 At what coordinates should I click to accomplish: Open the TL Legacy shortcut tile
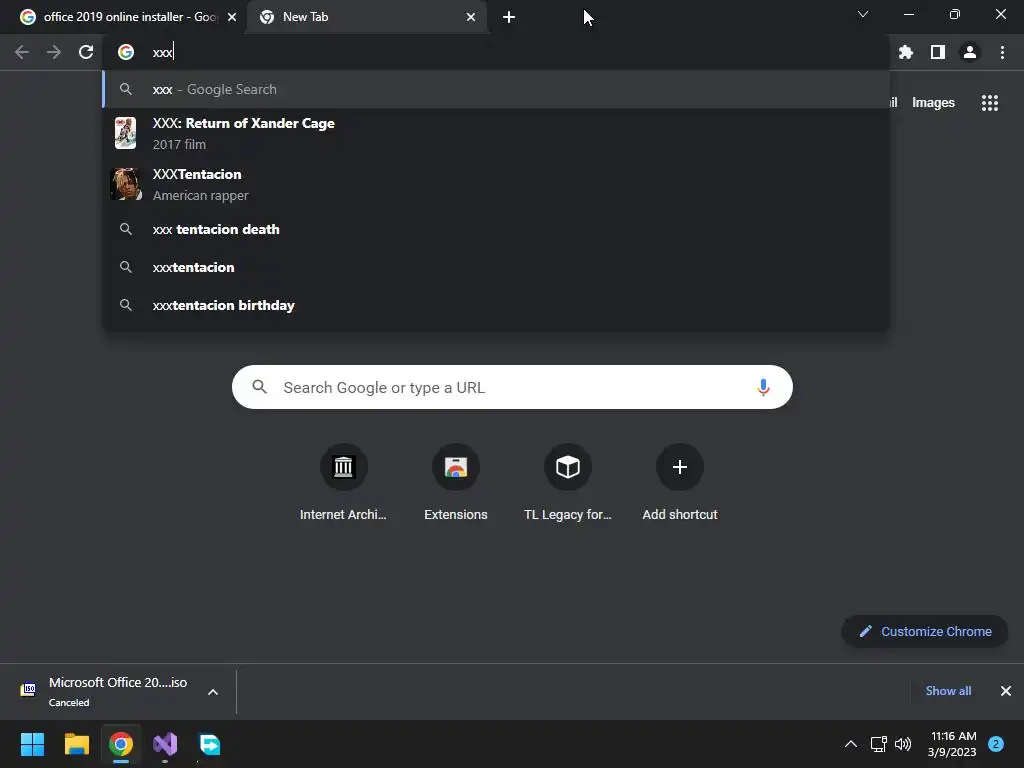point(568,483)
